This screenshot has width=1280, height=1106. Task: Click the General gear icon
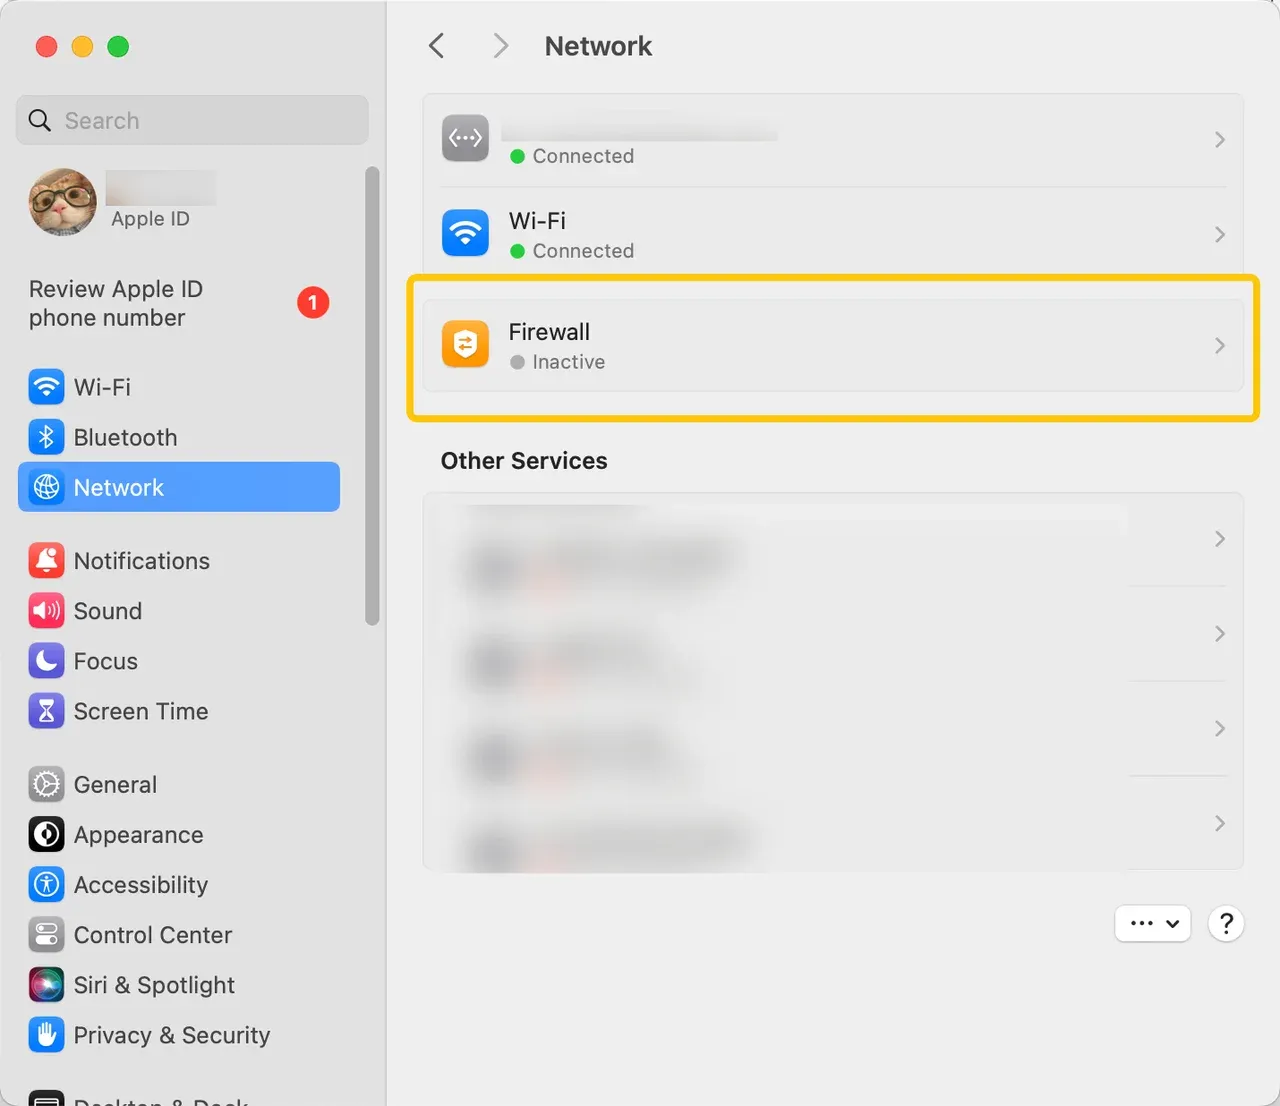coord(46,785)
